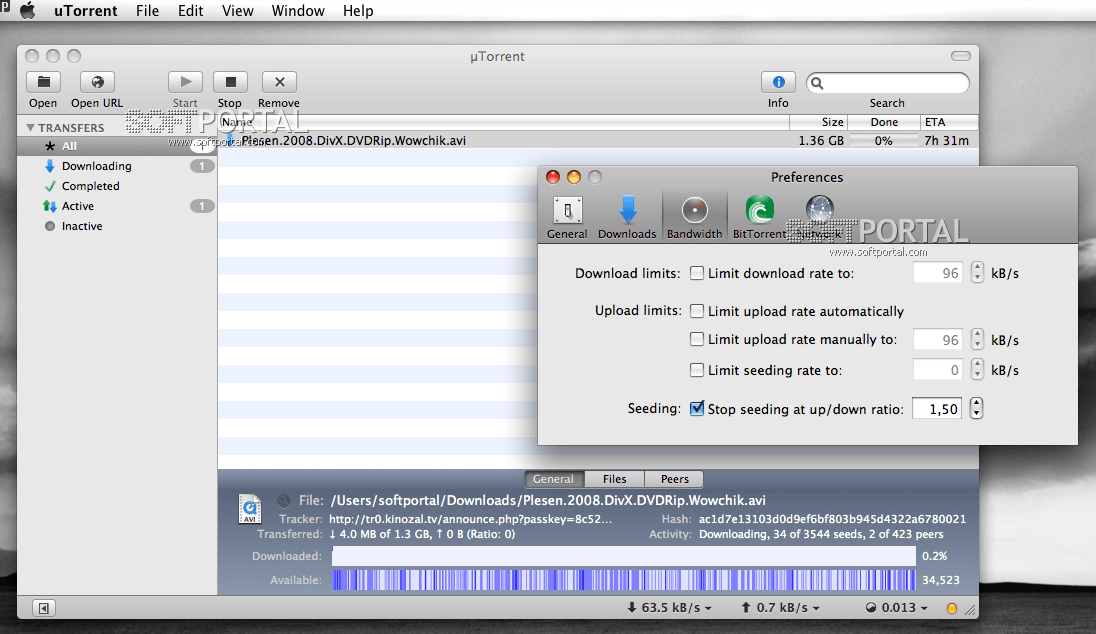Screen dimensions: 1096x634
Task: Open the Window menu
Action: (298, 11)
